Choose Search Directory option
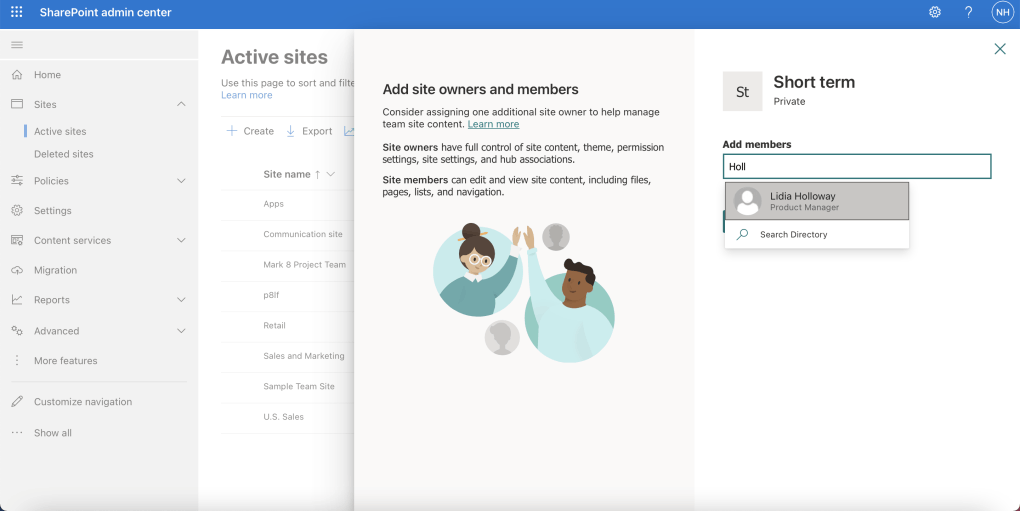The width and height of the screenshot is (1020, 511). pos(817,234)
